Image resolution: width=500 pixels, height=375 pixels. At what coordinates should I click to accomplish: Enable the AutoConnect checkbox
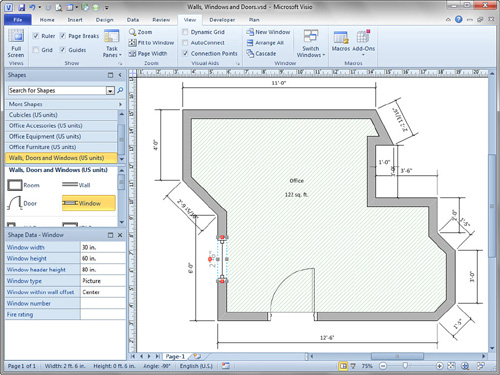point(185,43)
